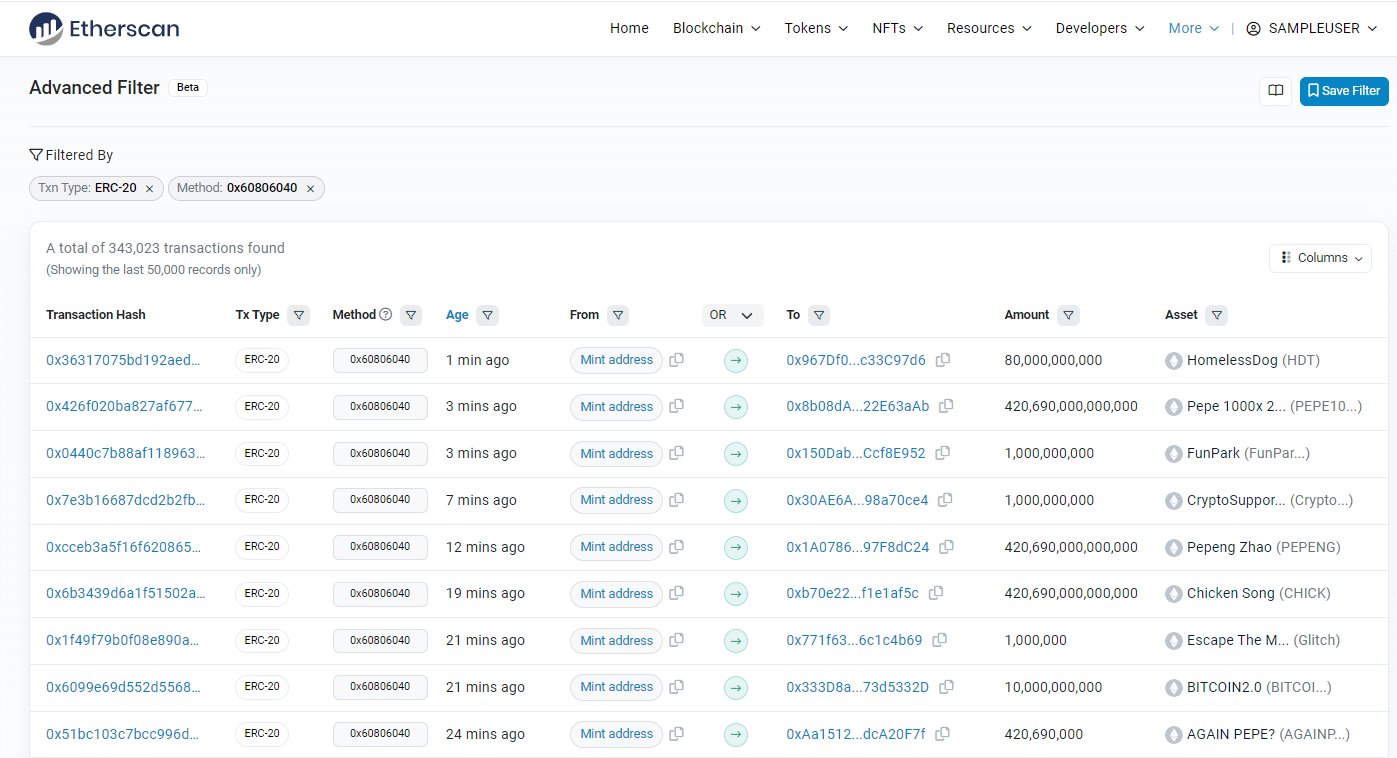
Task: Click the Beta badge next to Advanced Filter
Action: (x=187, y=87)
